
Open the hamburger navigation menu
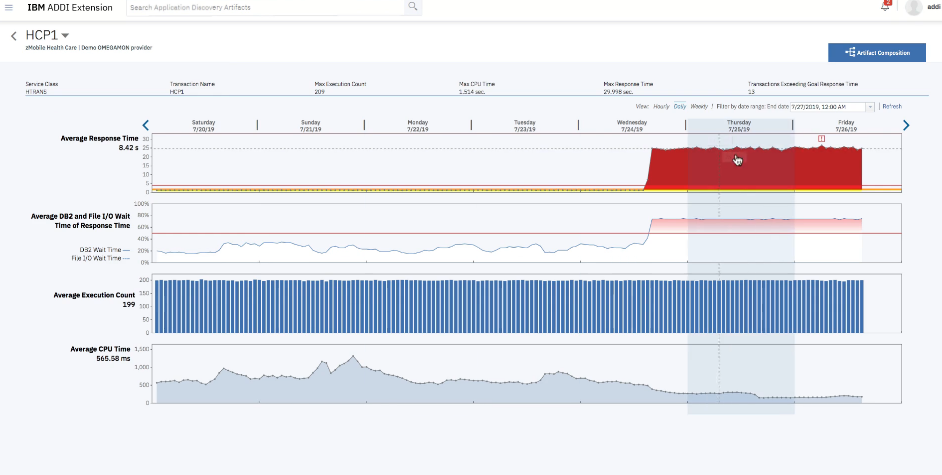pyautogui.click(x=9, y=7)
